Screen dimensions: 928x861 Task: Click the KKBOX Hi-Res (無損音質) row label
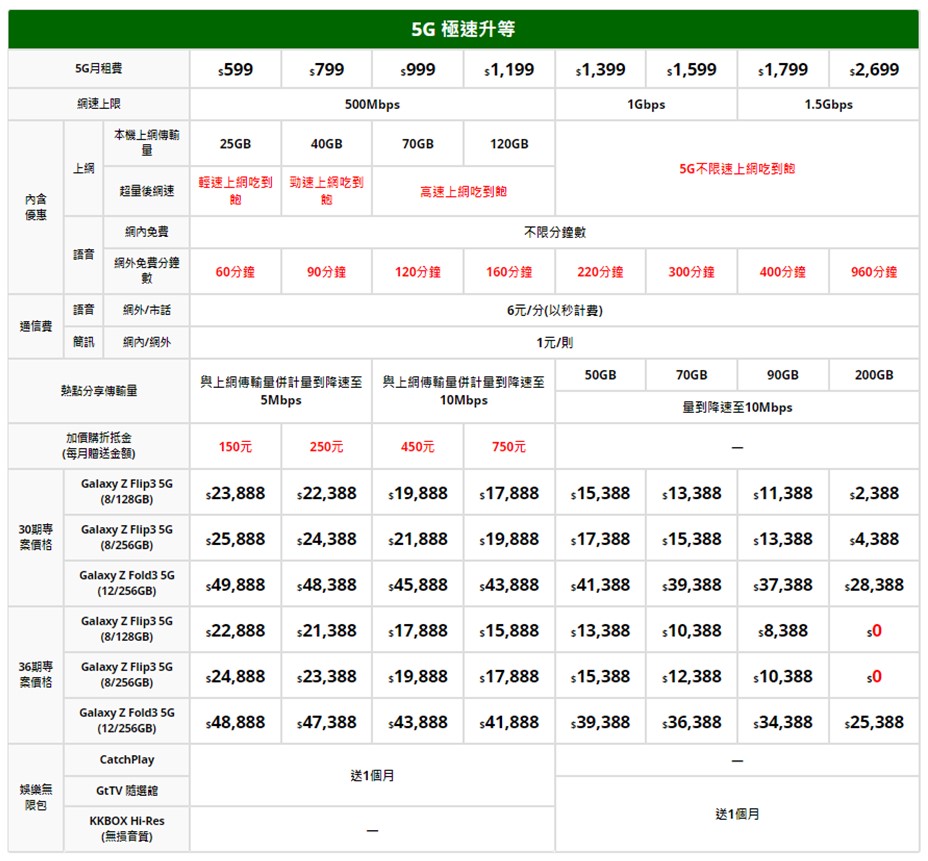pyautogui.click(x=127, y=828)
